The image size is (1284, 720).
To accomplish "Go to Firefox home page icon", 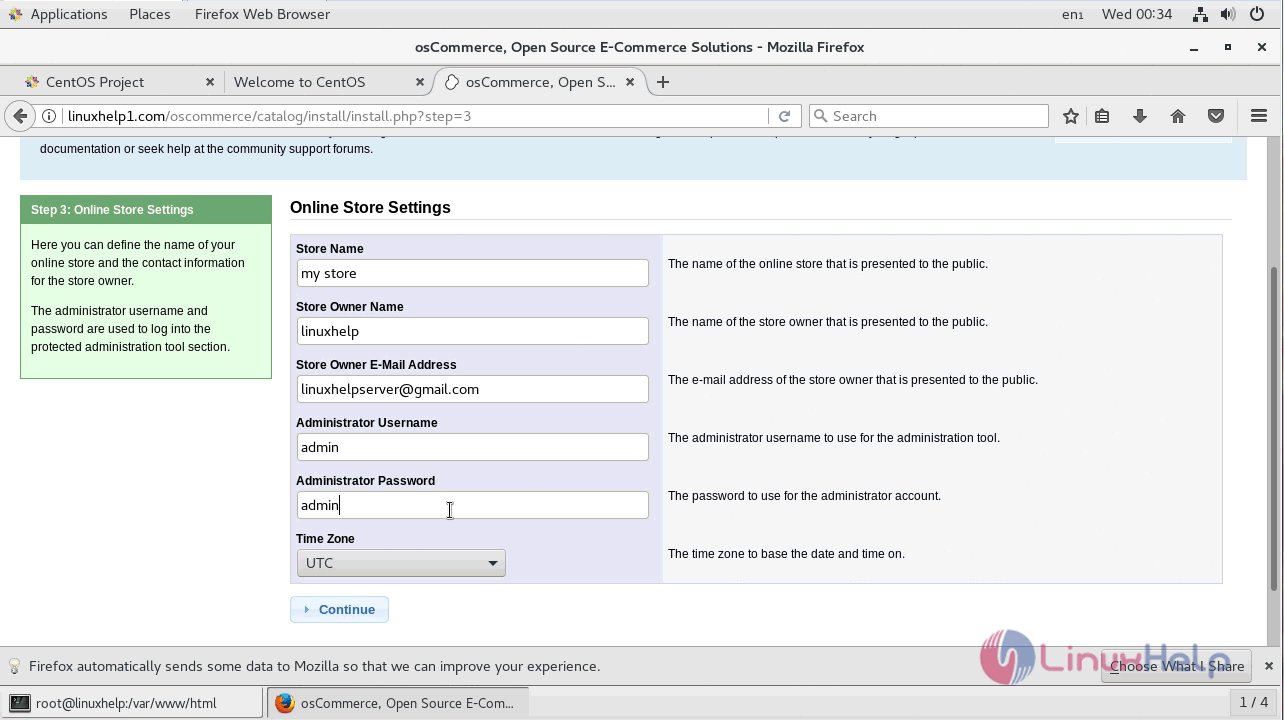I will [1178, 116].
